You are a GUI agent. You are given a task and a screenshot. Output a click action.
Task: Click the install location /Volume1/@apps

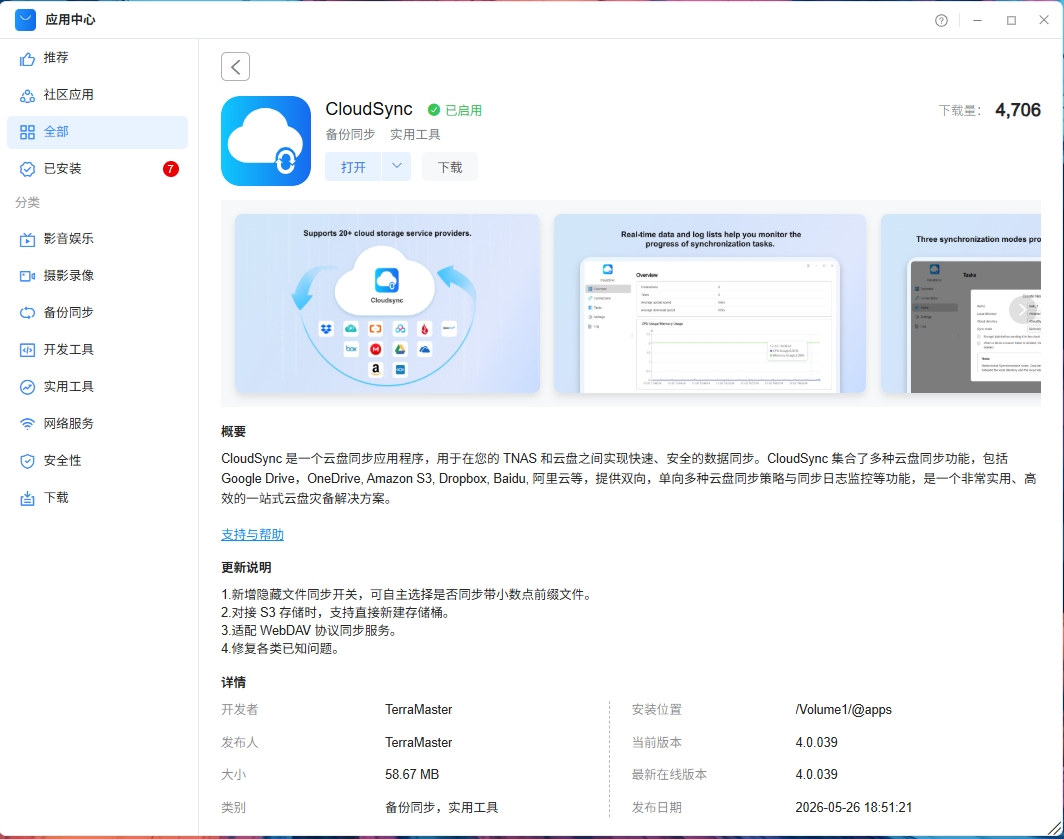coord(843,709)
